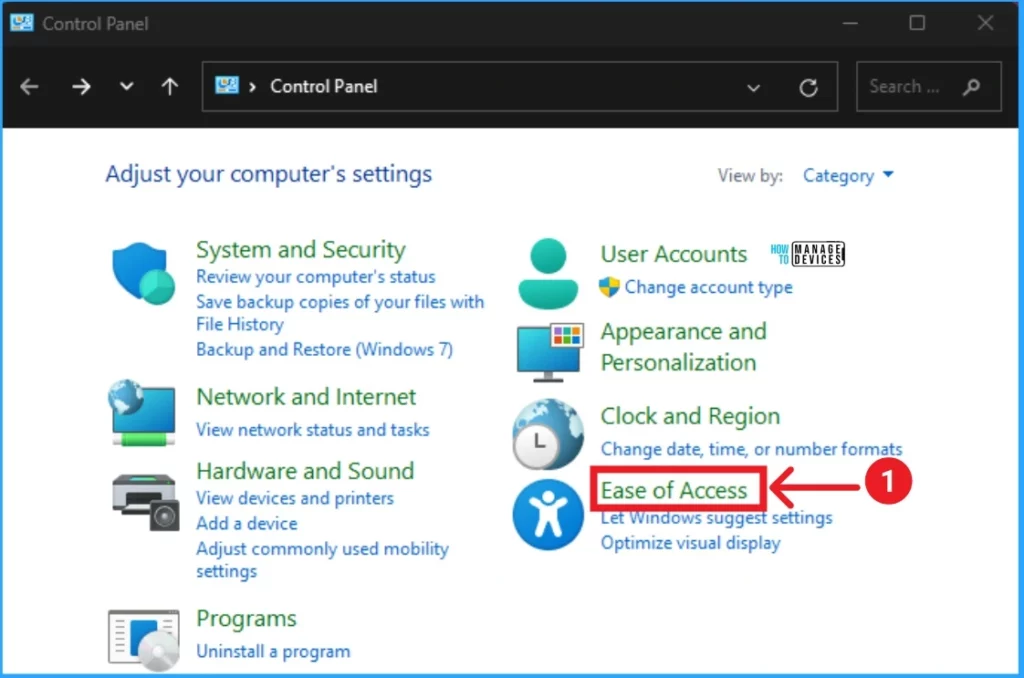Click Let Windows suggest settings
The height and width of the screenshot is (678, 1024).
pyautogui.click(x=716, y=517)
